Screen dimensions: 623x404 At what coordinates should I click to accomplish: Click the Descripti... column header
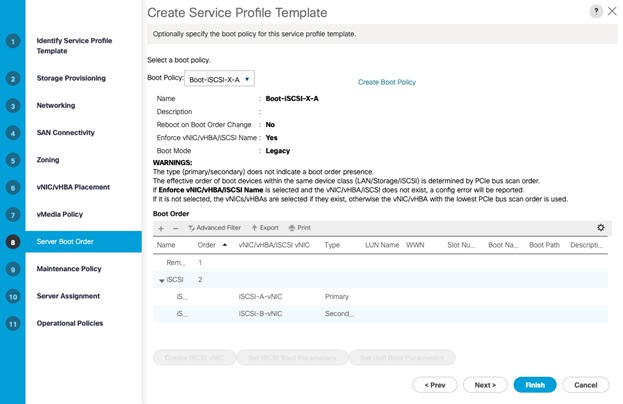point(586,245)
